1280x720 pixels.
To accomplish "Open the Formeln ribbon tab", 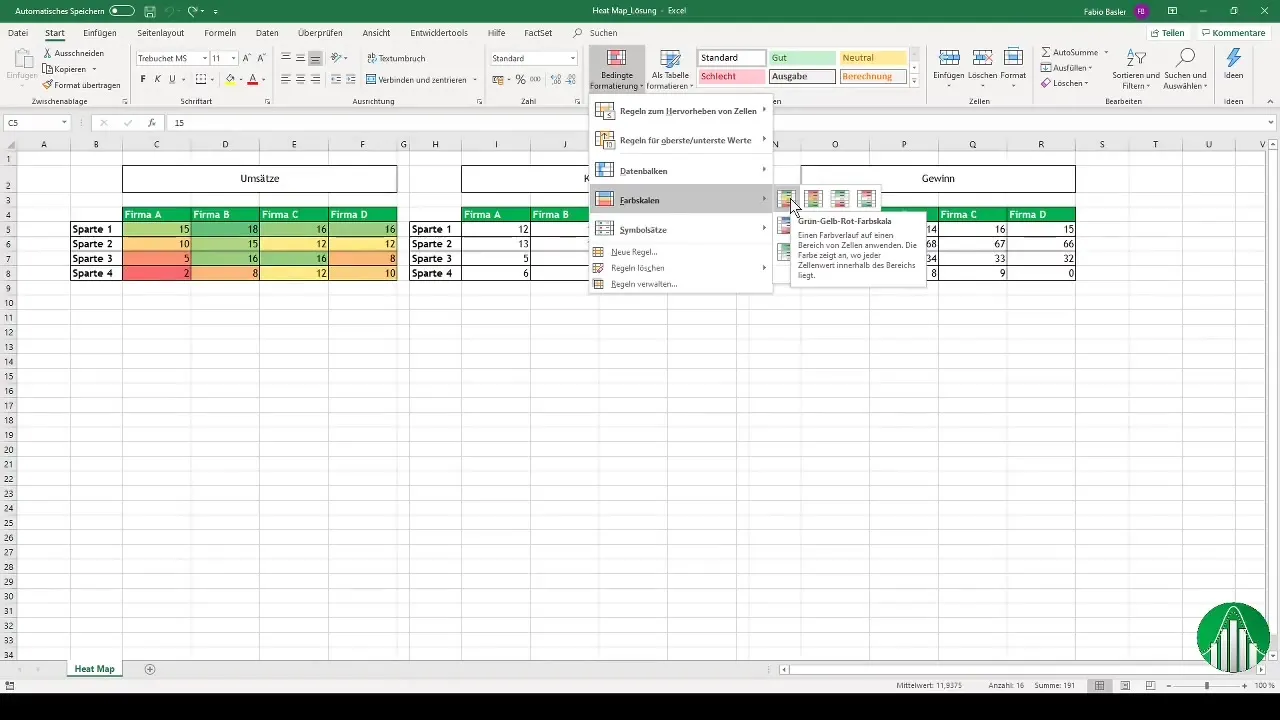I will click(x=220, y=33).
